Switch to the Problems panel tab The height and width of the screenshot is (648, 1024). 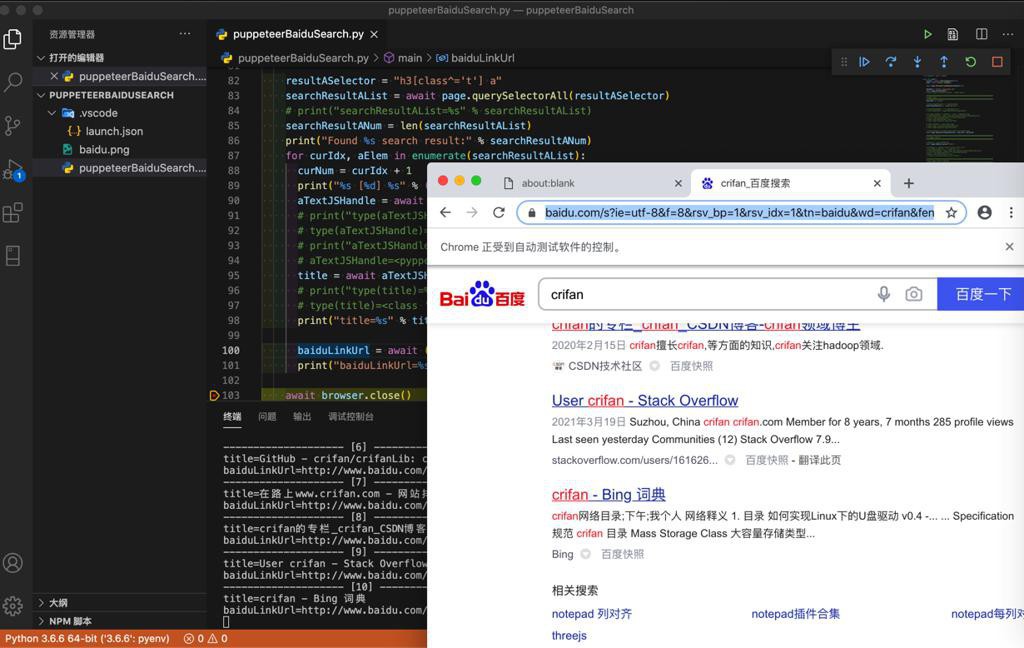click(266, 417)
